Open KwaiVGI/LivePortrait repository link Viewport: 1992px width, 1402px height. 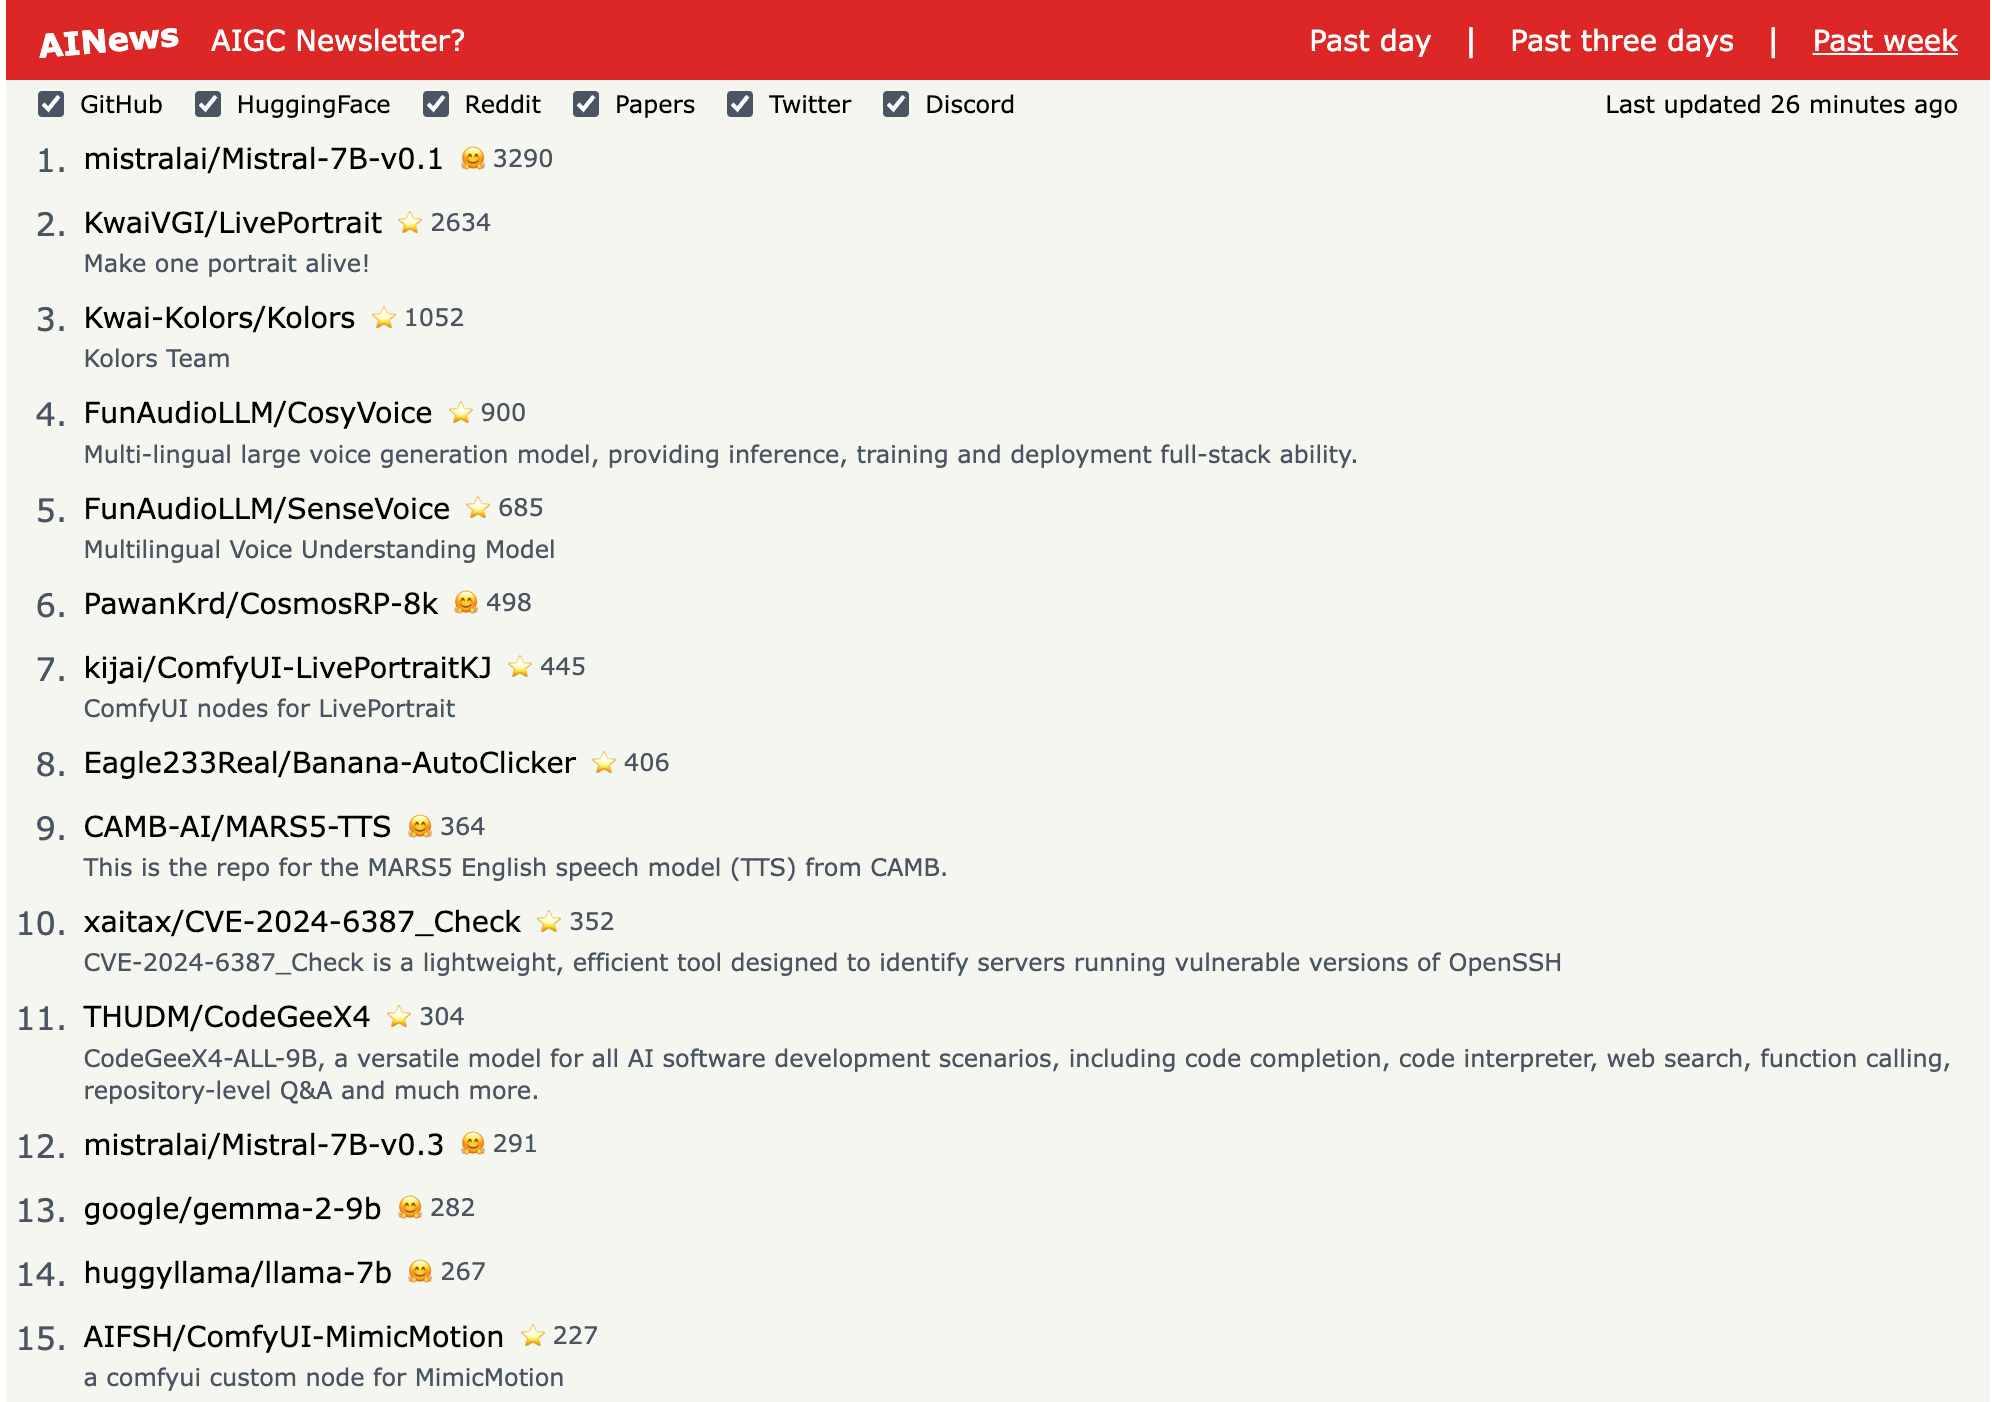(x=232, y=223)
